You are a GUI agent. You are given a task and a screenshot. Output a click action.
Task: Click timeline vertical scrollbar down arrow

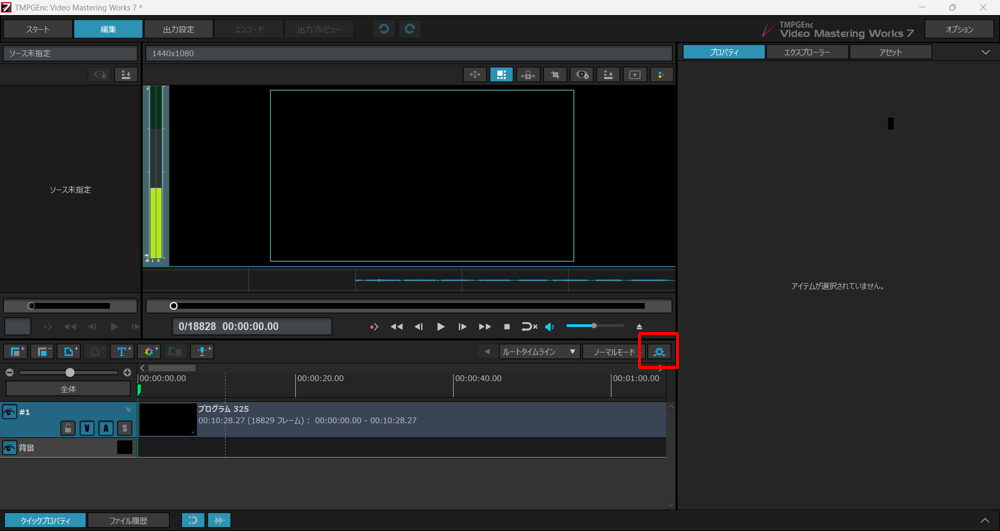670,505
